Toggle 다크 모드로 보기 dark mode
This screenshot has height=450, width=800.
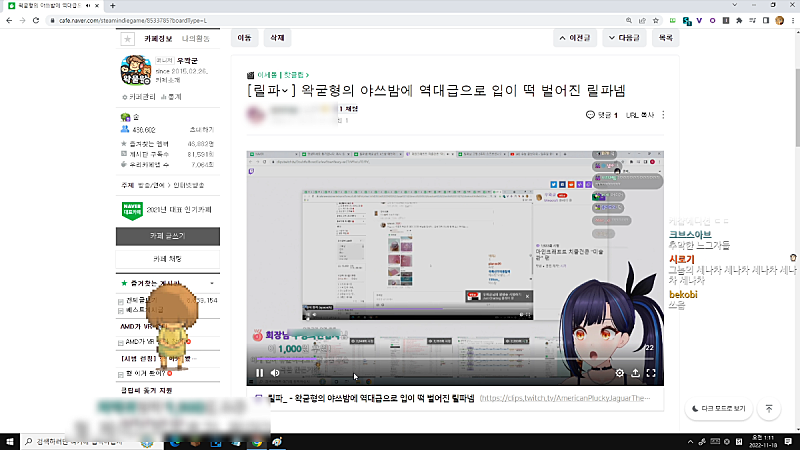[718, 409]
